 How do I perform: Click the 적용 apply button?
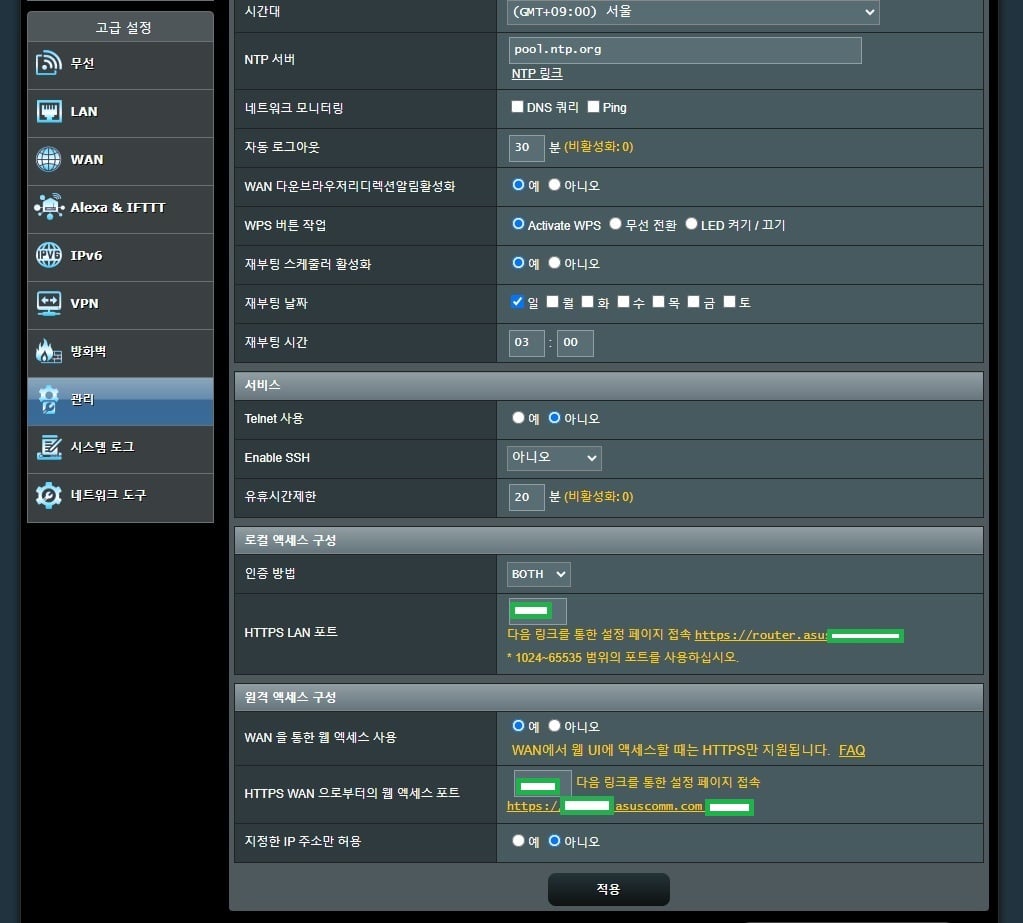click(x=609, y=889)
